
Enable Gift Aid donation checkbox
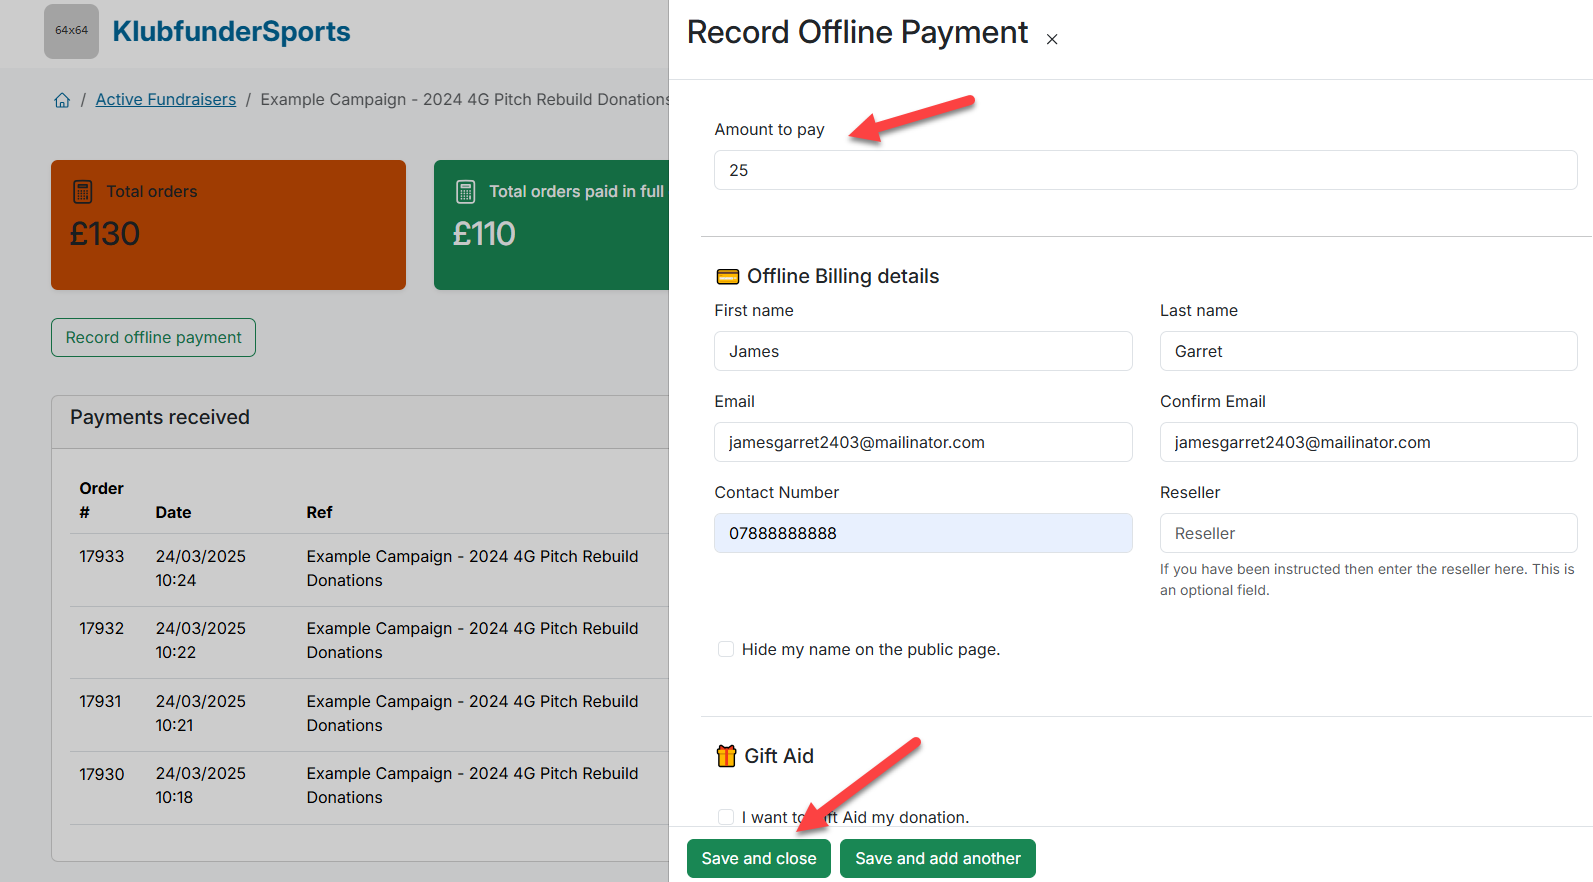click(x=726, y=817)
